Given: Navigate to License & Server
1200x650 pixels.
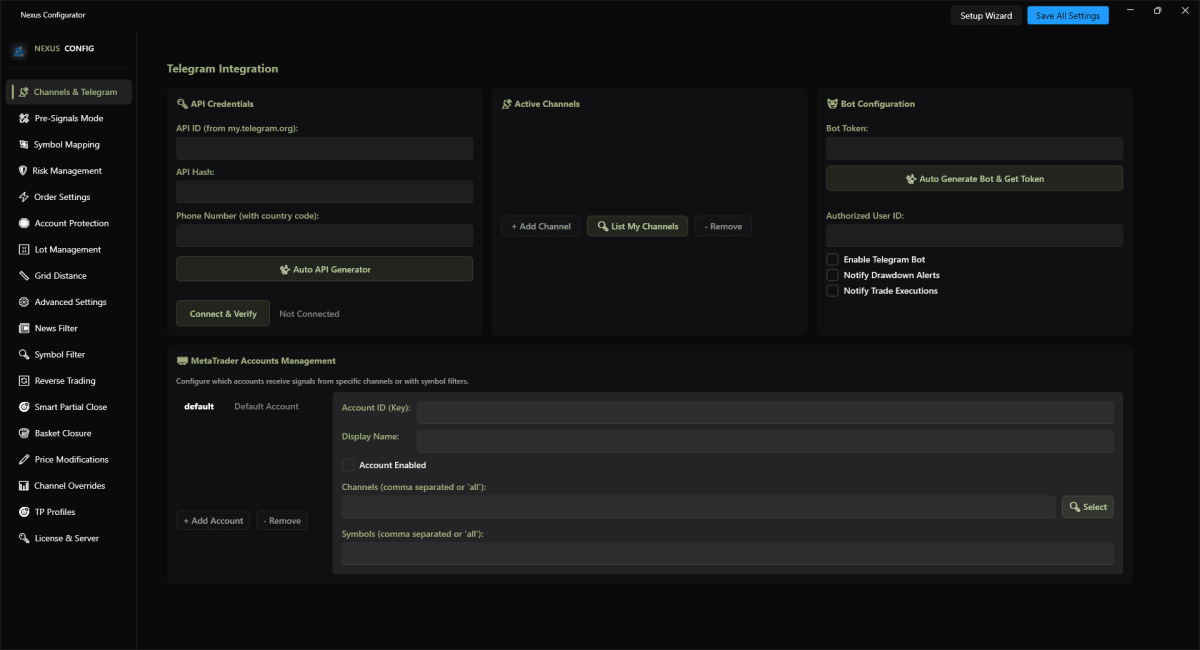Looking at the screenshot, I should pos(70,538).
